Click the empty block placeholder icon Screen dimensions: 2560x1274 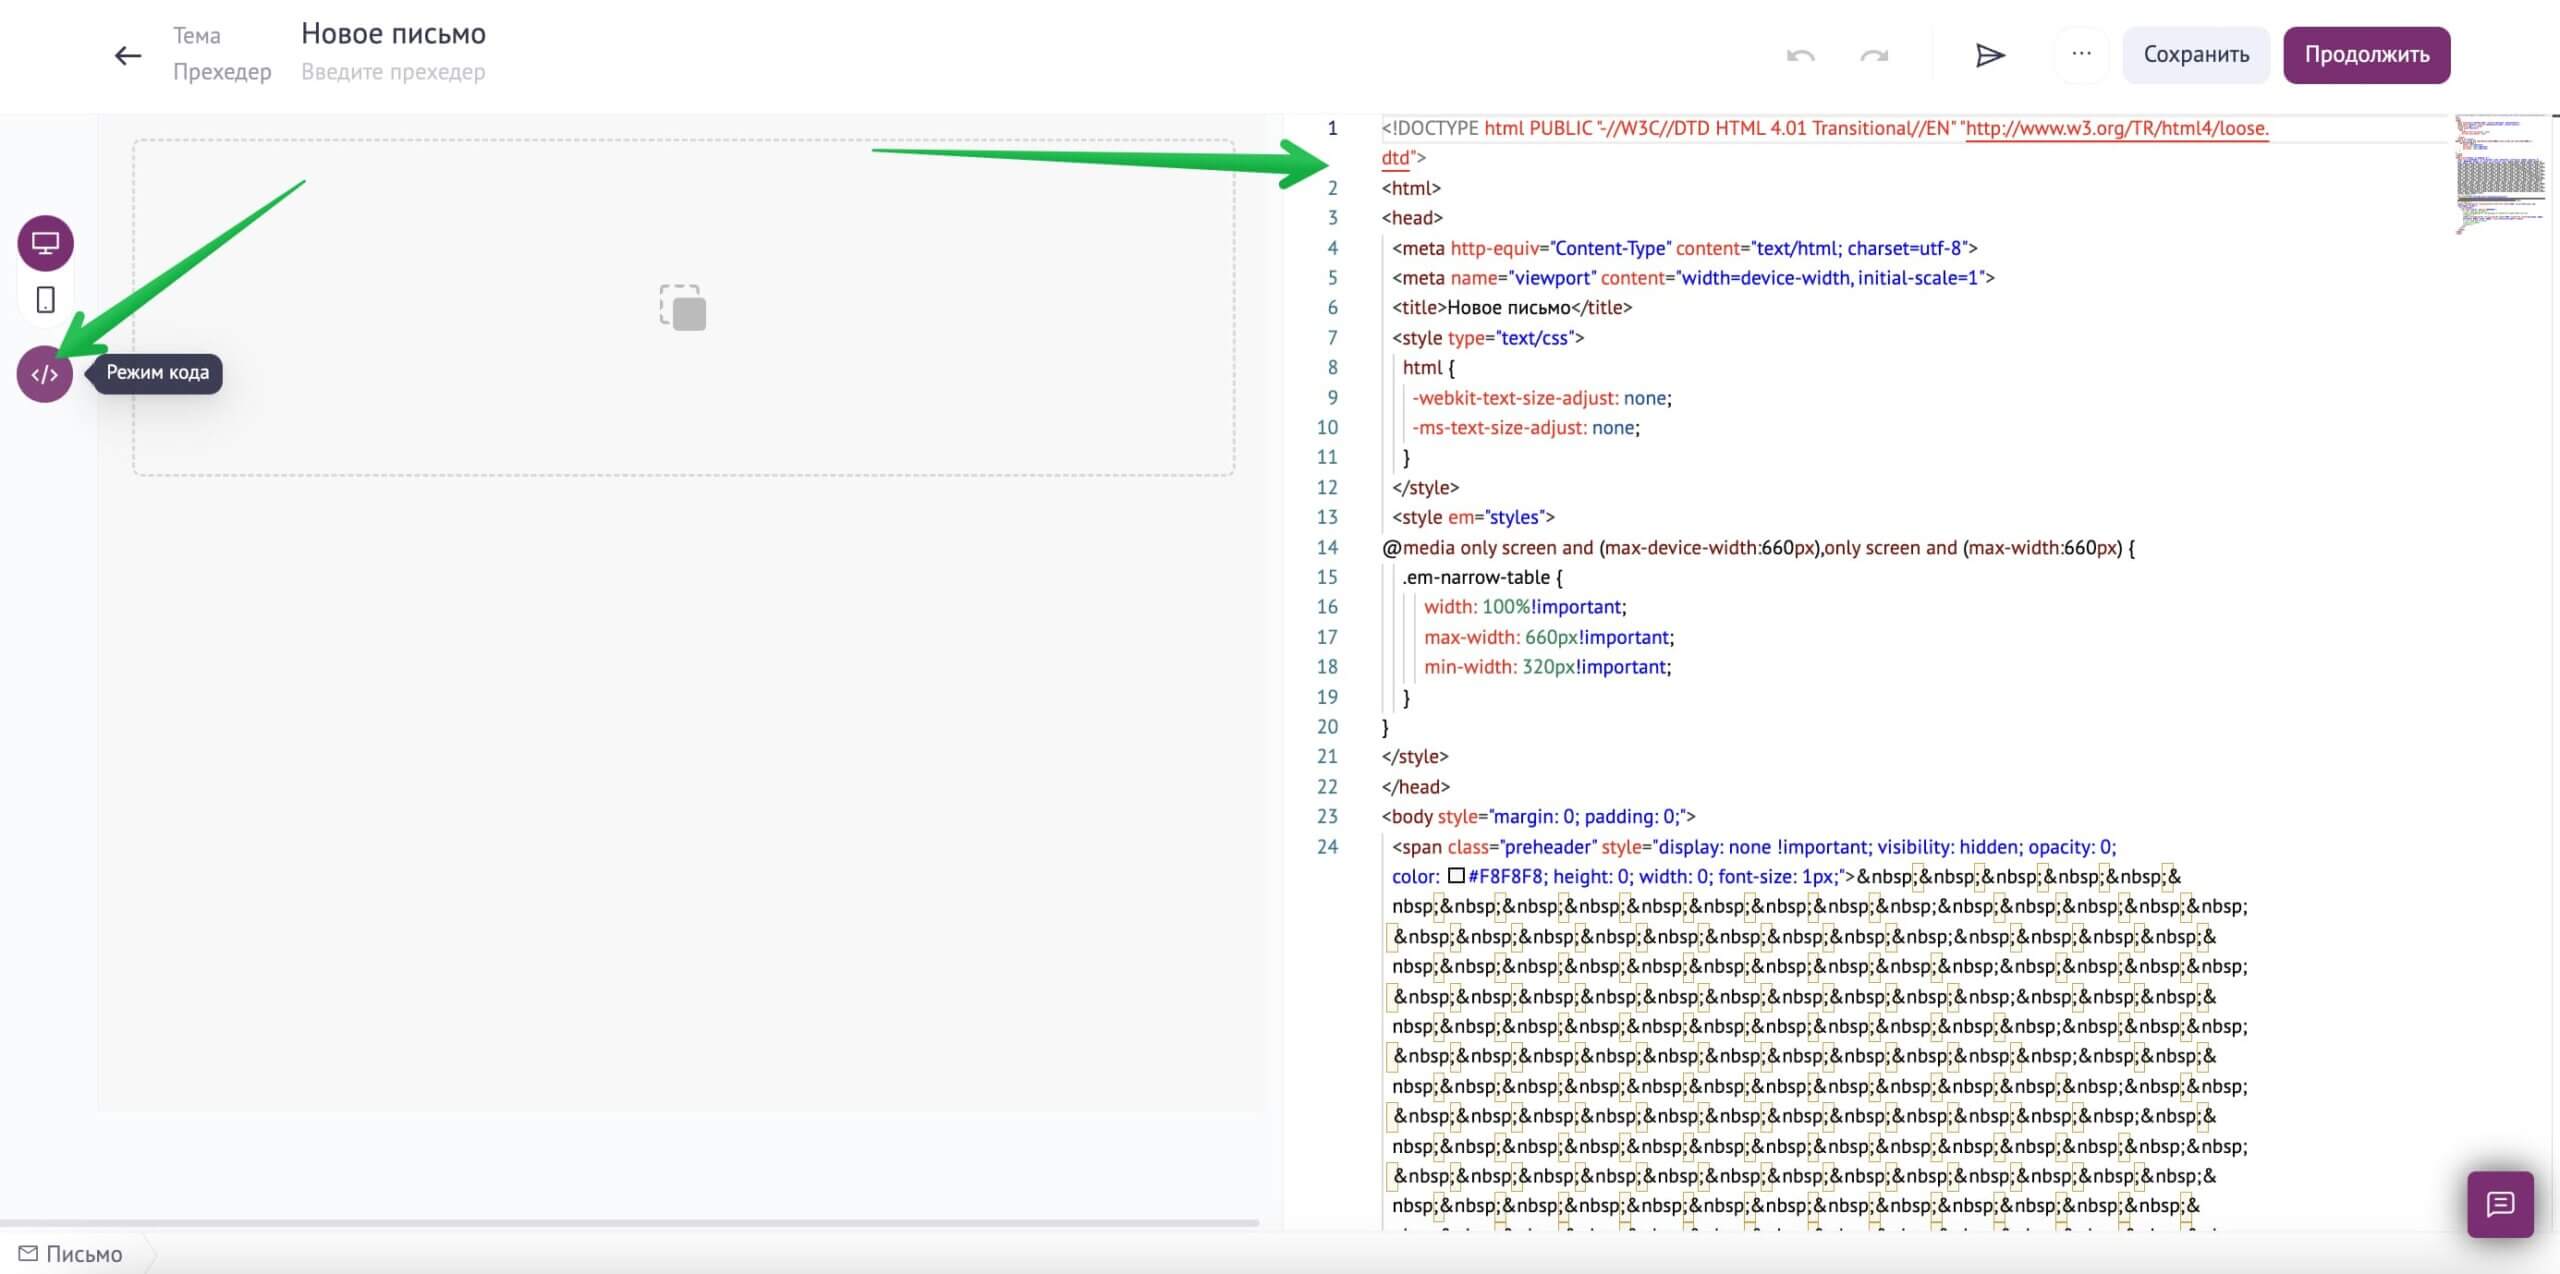click(x=683, y=307)
